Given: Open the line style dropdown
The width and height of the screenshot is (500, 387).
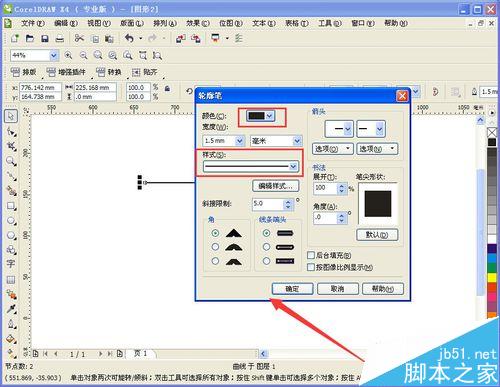Looking at the screenshot, I should tap(293, 166).
